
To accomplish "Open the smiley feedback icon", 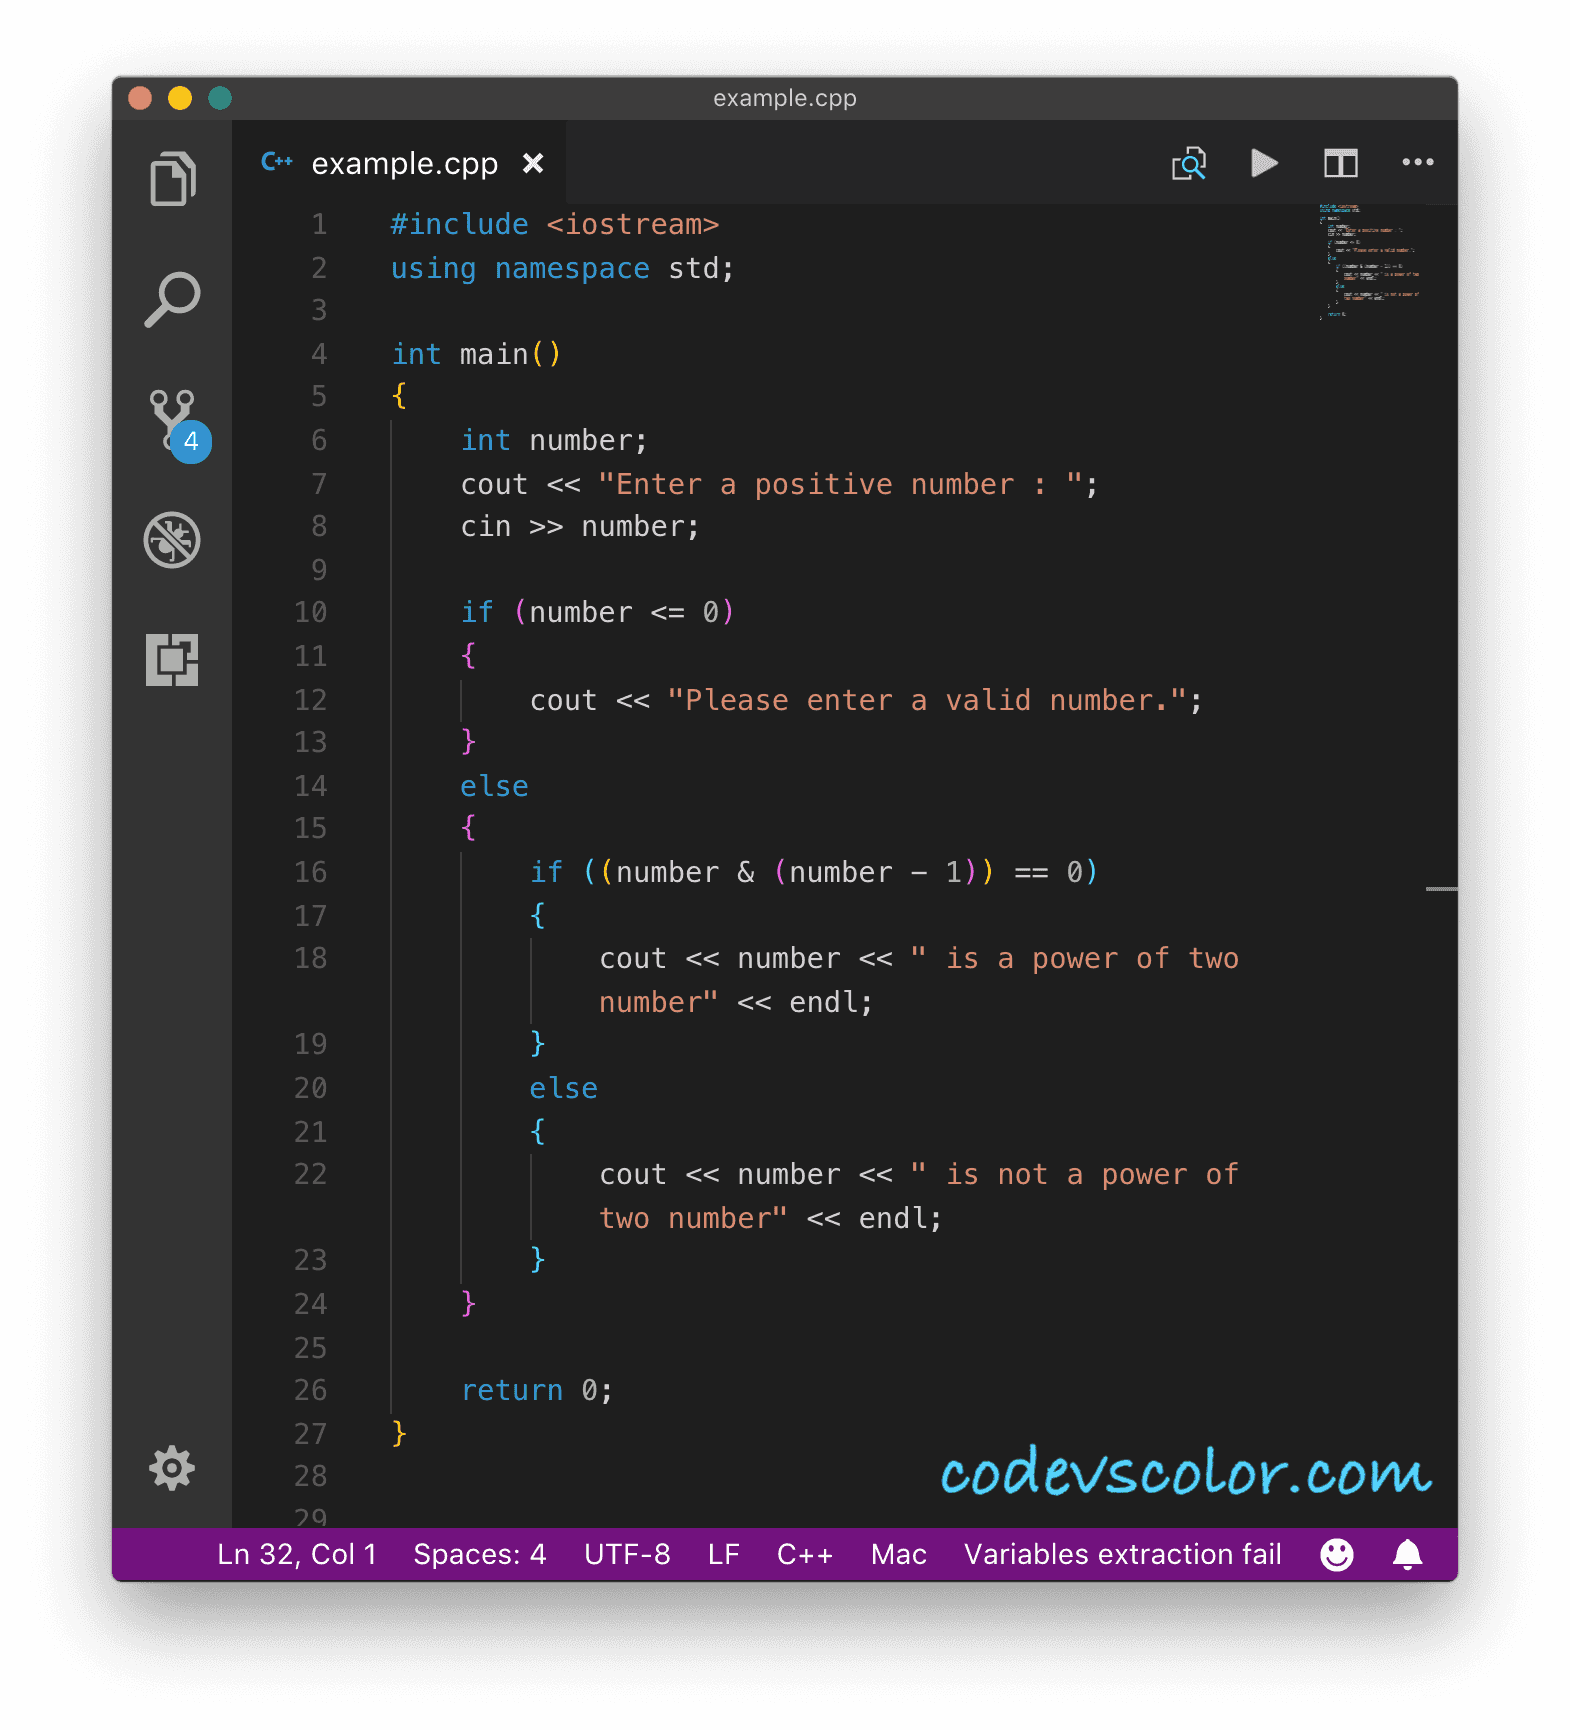I will click(x=1337, y=1554).
